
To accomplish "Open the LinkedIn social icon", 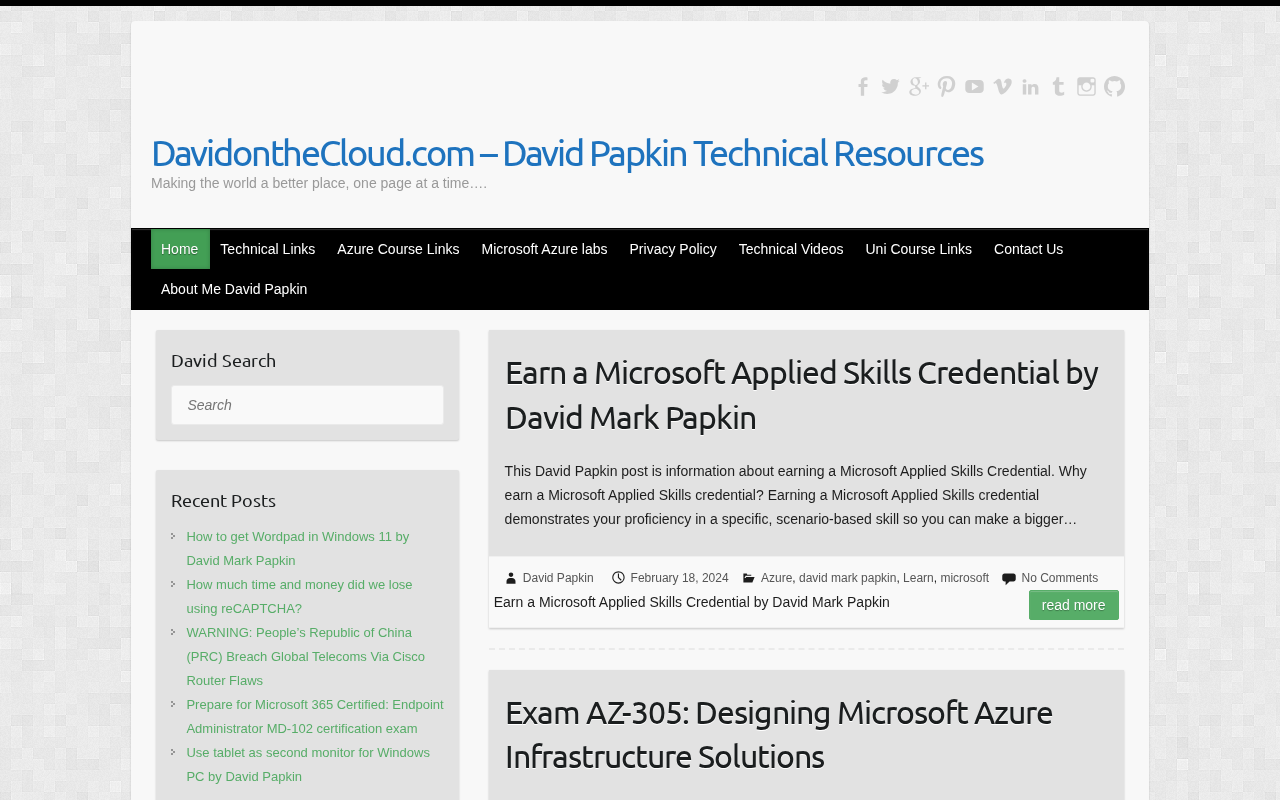I will pos(1031,87).
